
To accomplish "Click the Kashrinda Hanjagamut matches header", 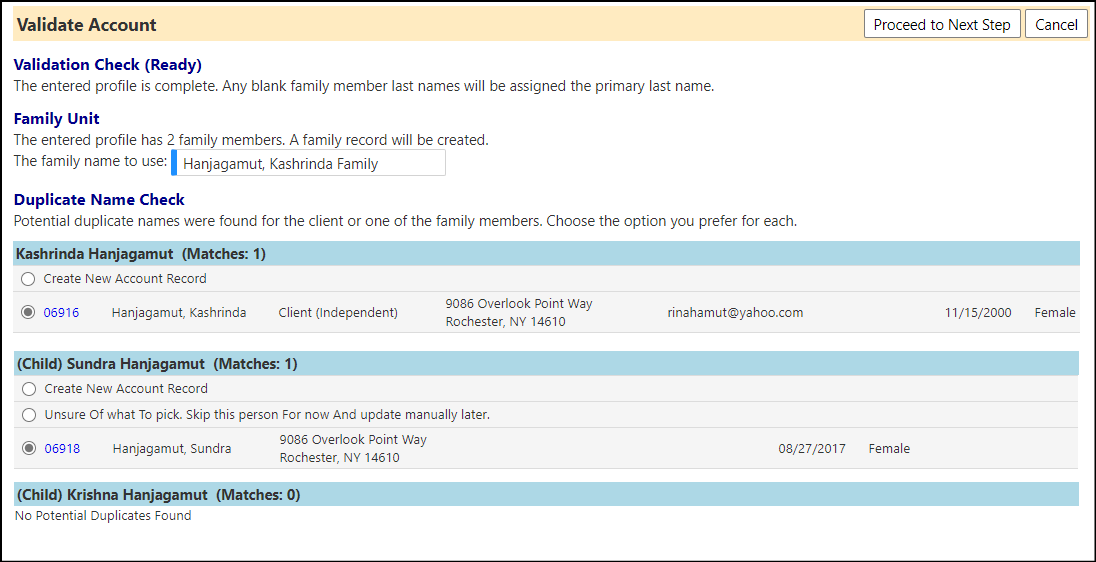I will coord(546,254).
